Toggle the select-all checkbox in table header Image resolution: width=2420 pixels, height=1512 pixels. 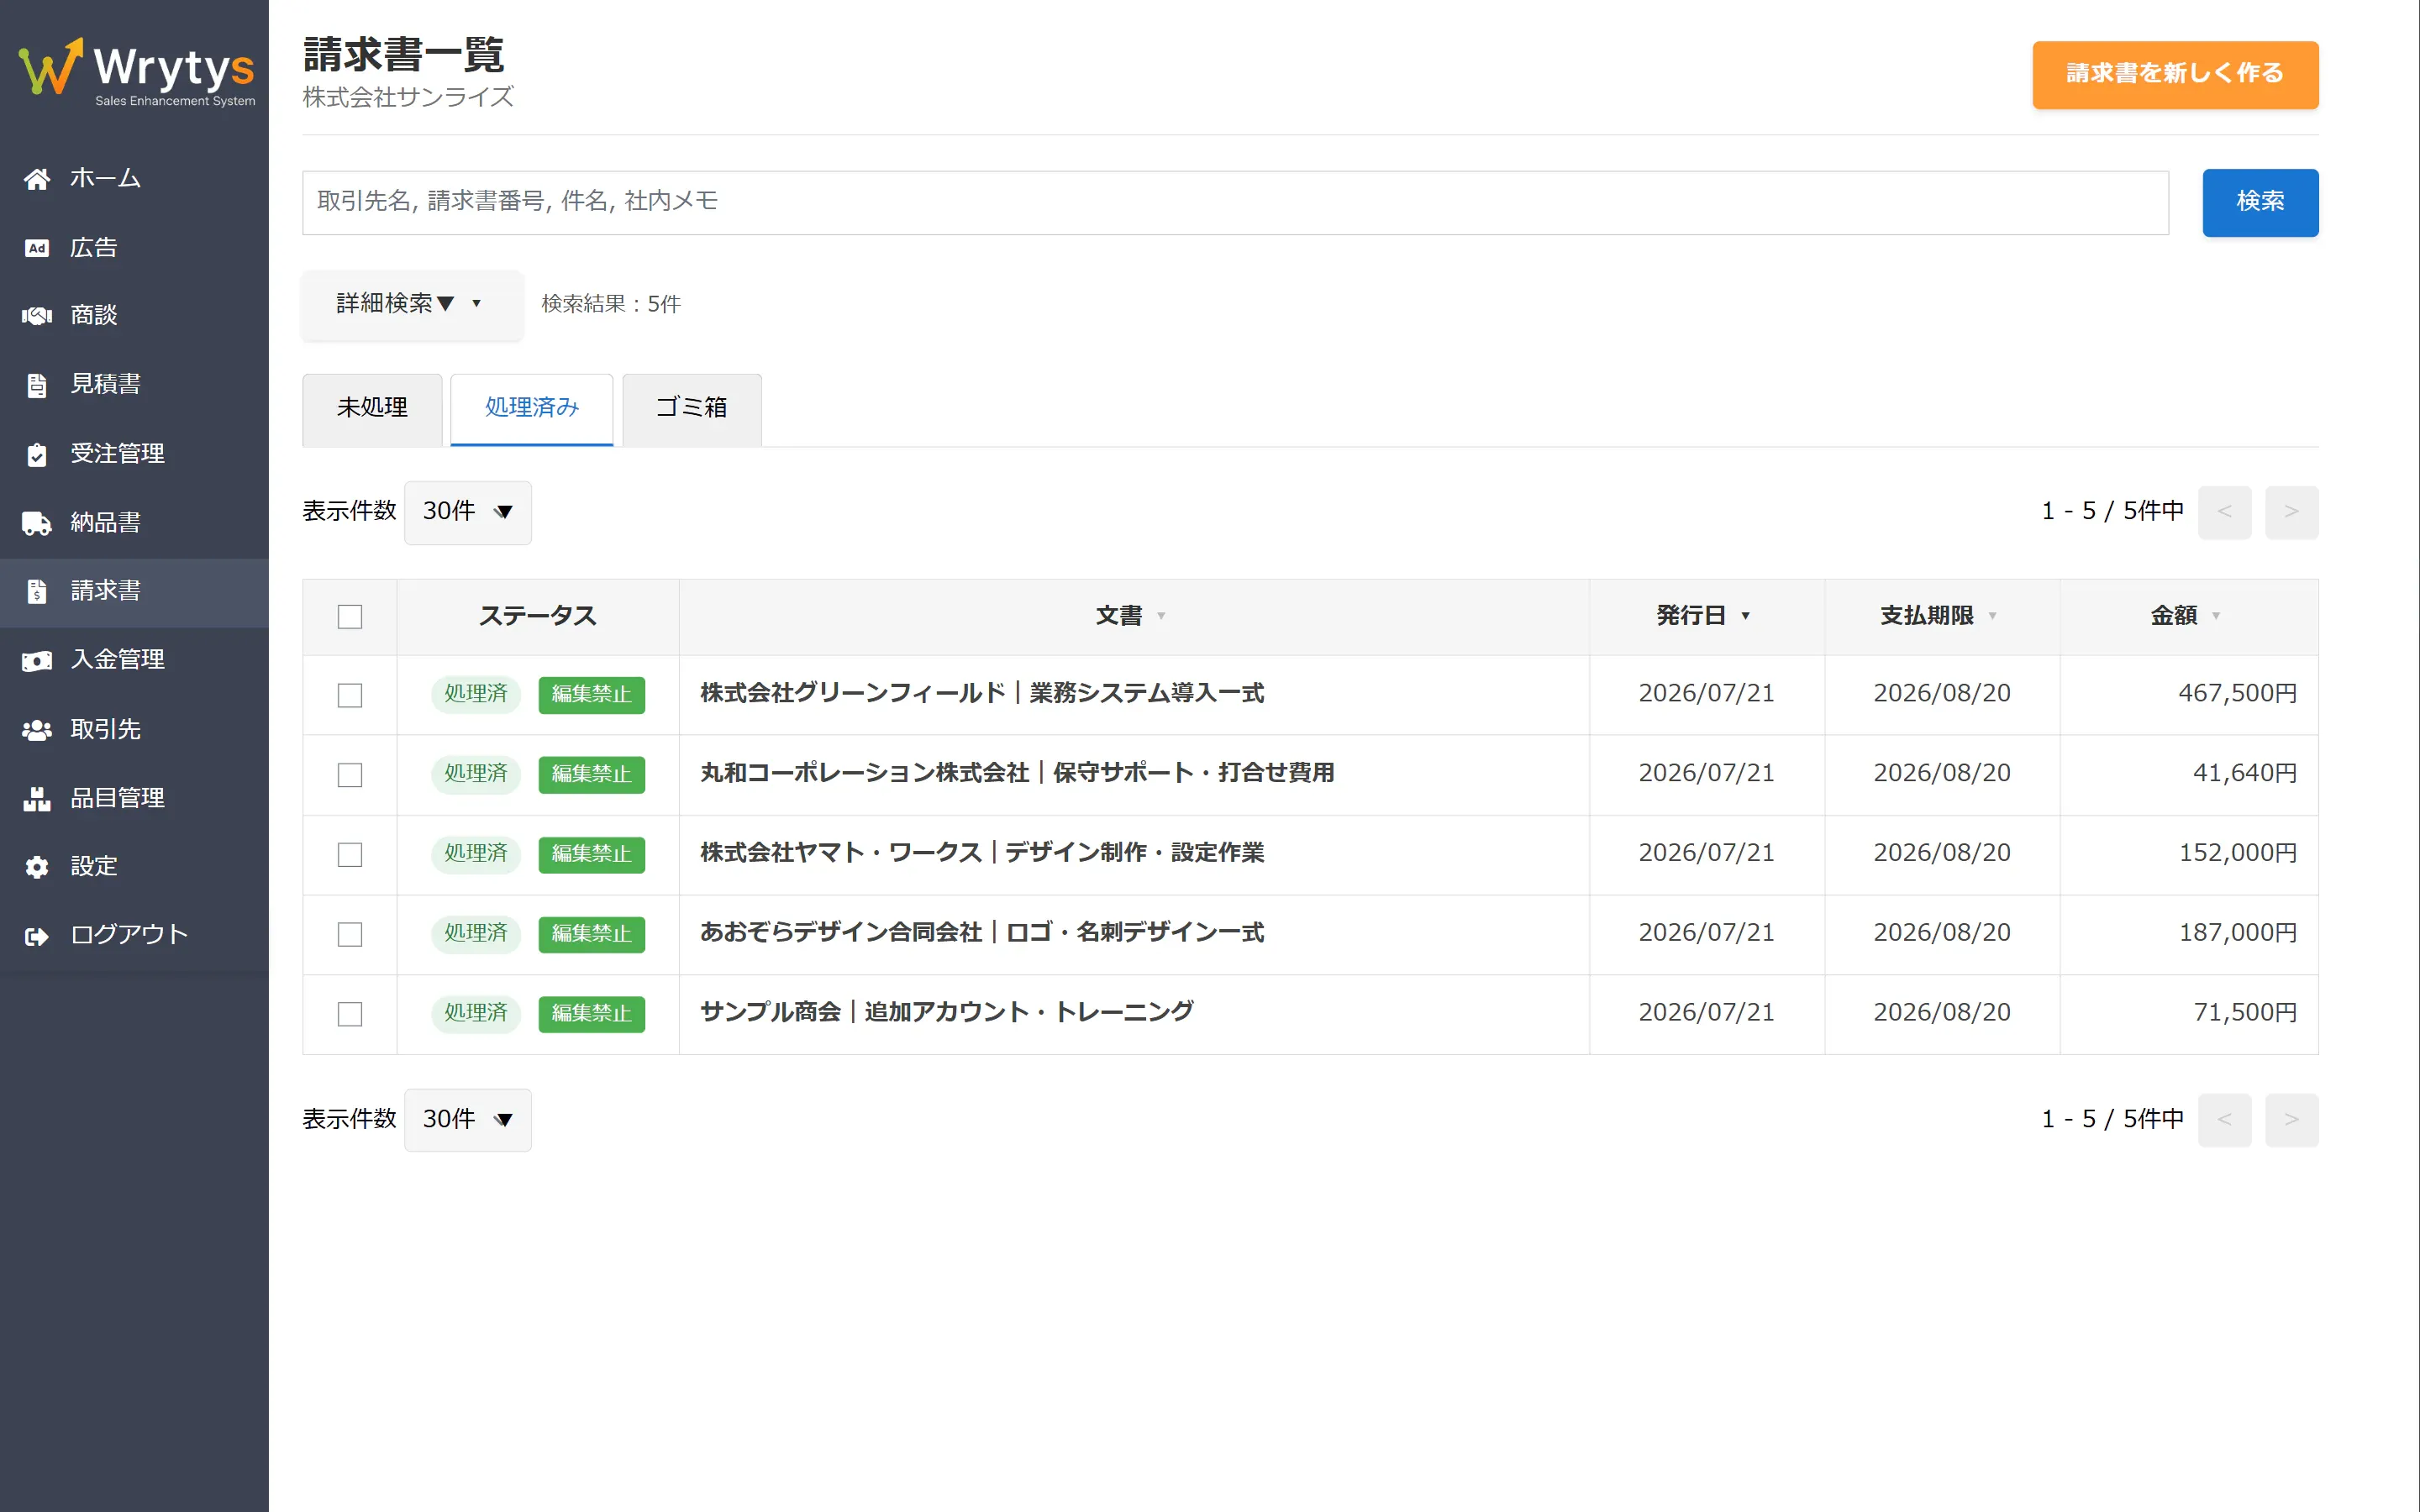coord(350,617)
